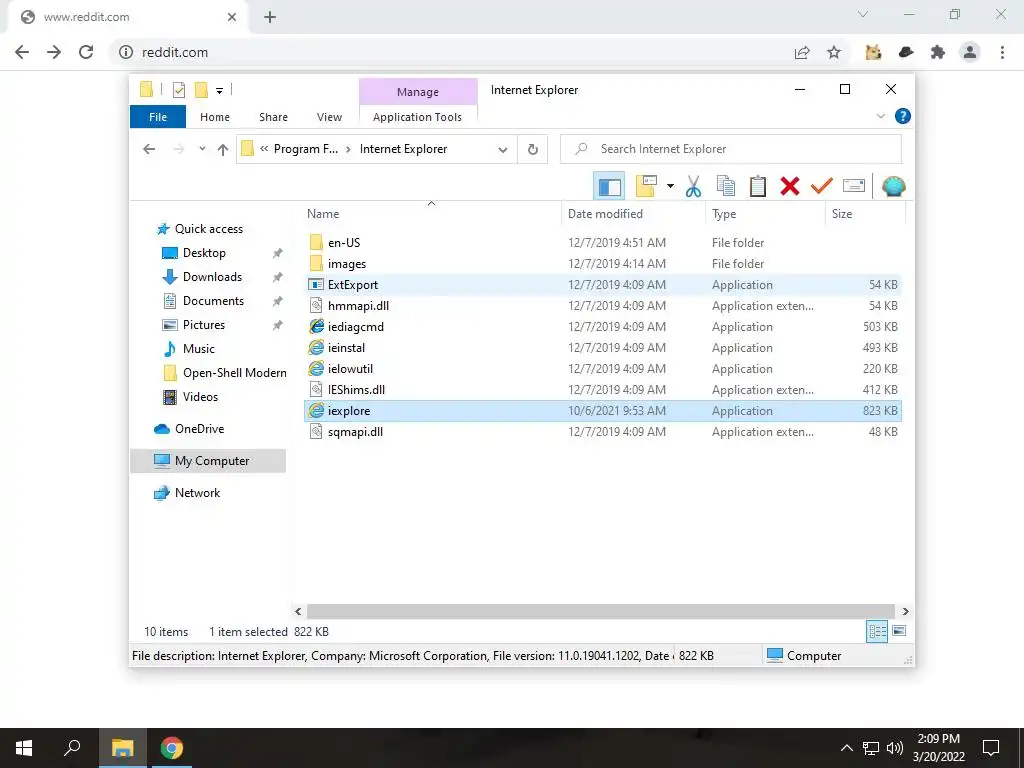Viewport: 1024px width, 768px height.
Task: Click the horizontal scrollbar left arrow
Action: pos(298,611)
